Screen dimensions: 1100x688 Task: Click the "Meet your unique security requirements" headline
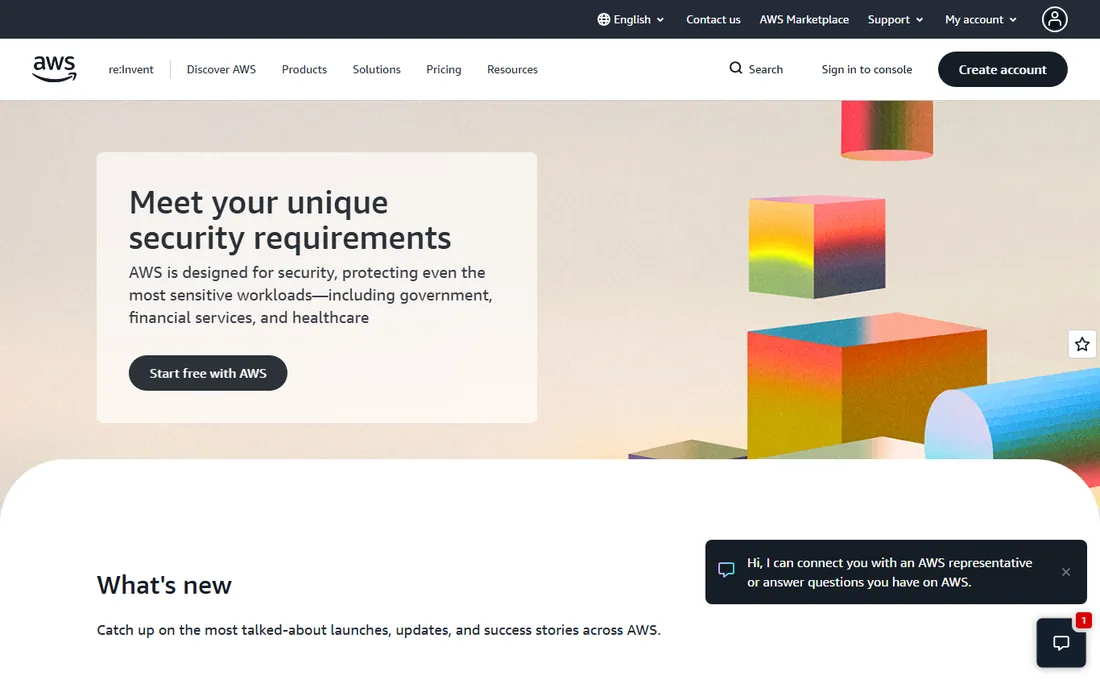(290, 220)
